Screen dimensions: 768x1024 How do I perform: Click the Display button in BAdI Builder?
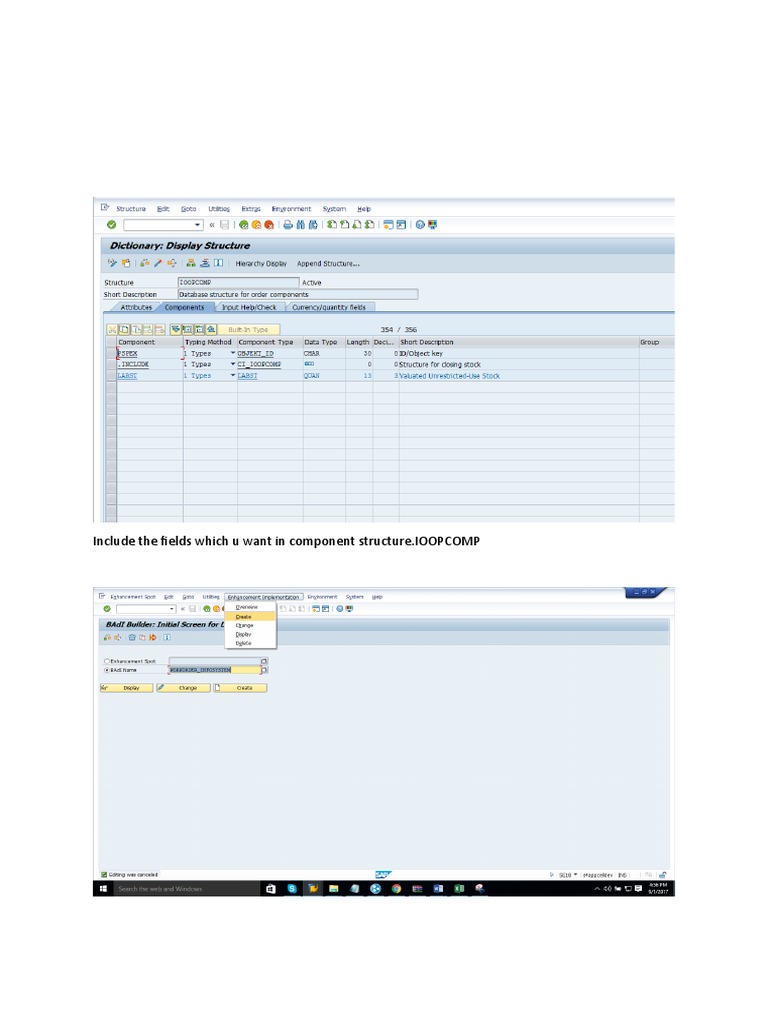pyautogui.click(x=127, y=688)
